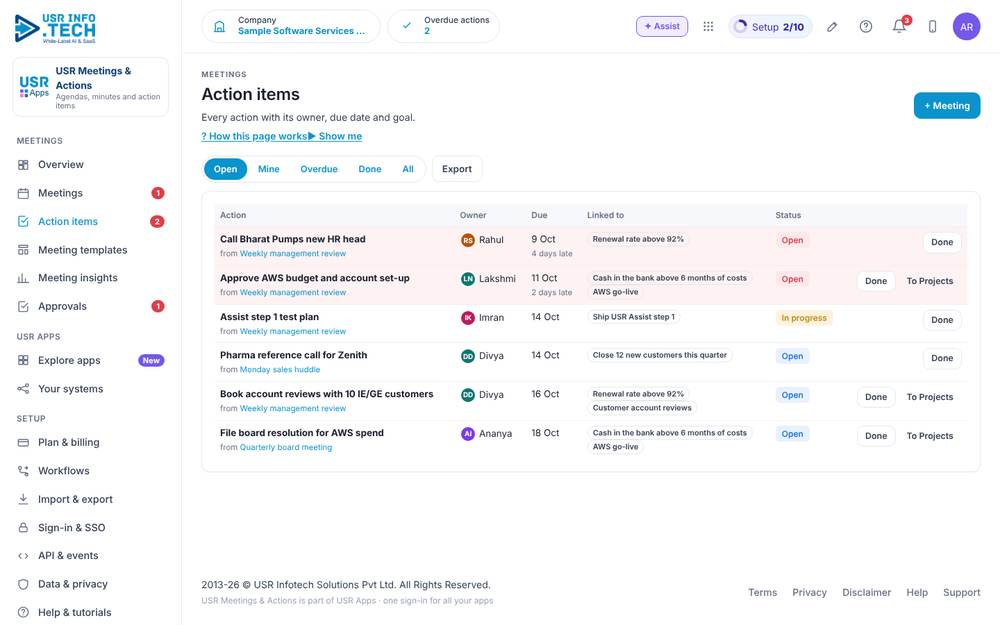The image size is (1000, 625).
Task: Click the API & events code icon
Action: click(x=23, y=555)
